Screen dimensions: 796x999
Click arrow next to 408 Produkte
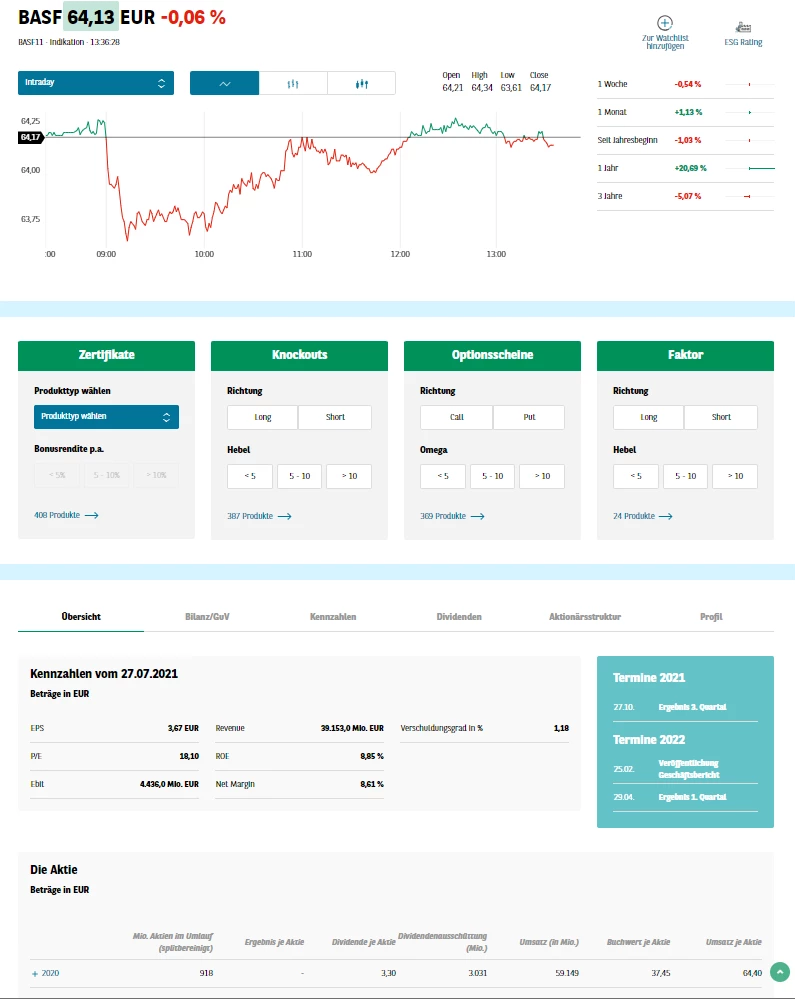pyautogui.click(x=92, y=515)
